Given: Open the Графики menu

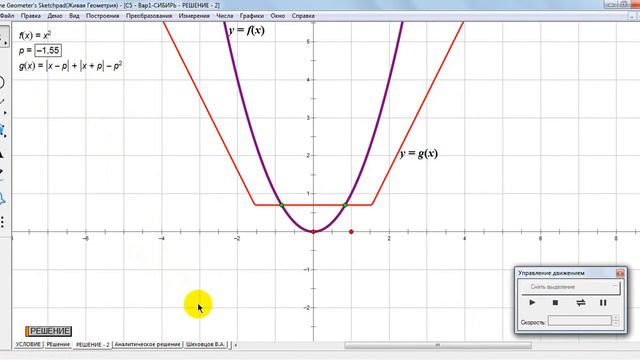Looking at the screenshot, I should (252, 16).
